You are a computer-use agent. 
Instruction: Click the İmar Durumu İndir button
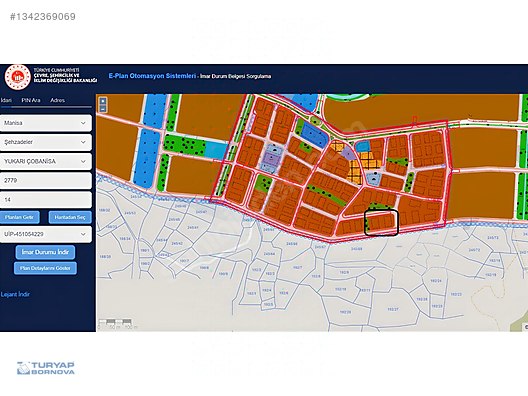pyautogui.click(x=45, y=252)
